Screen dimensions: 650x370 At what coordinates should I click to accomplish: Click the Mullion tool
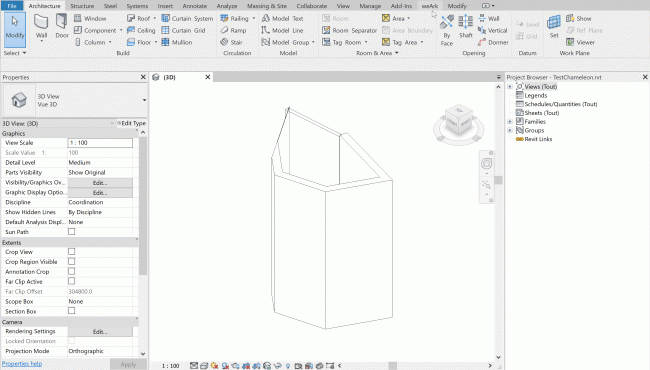coord(177,42)
